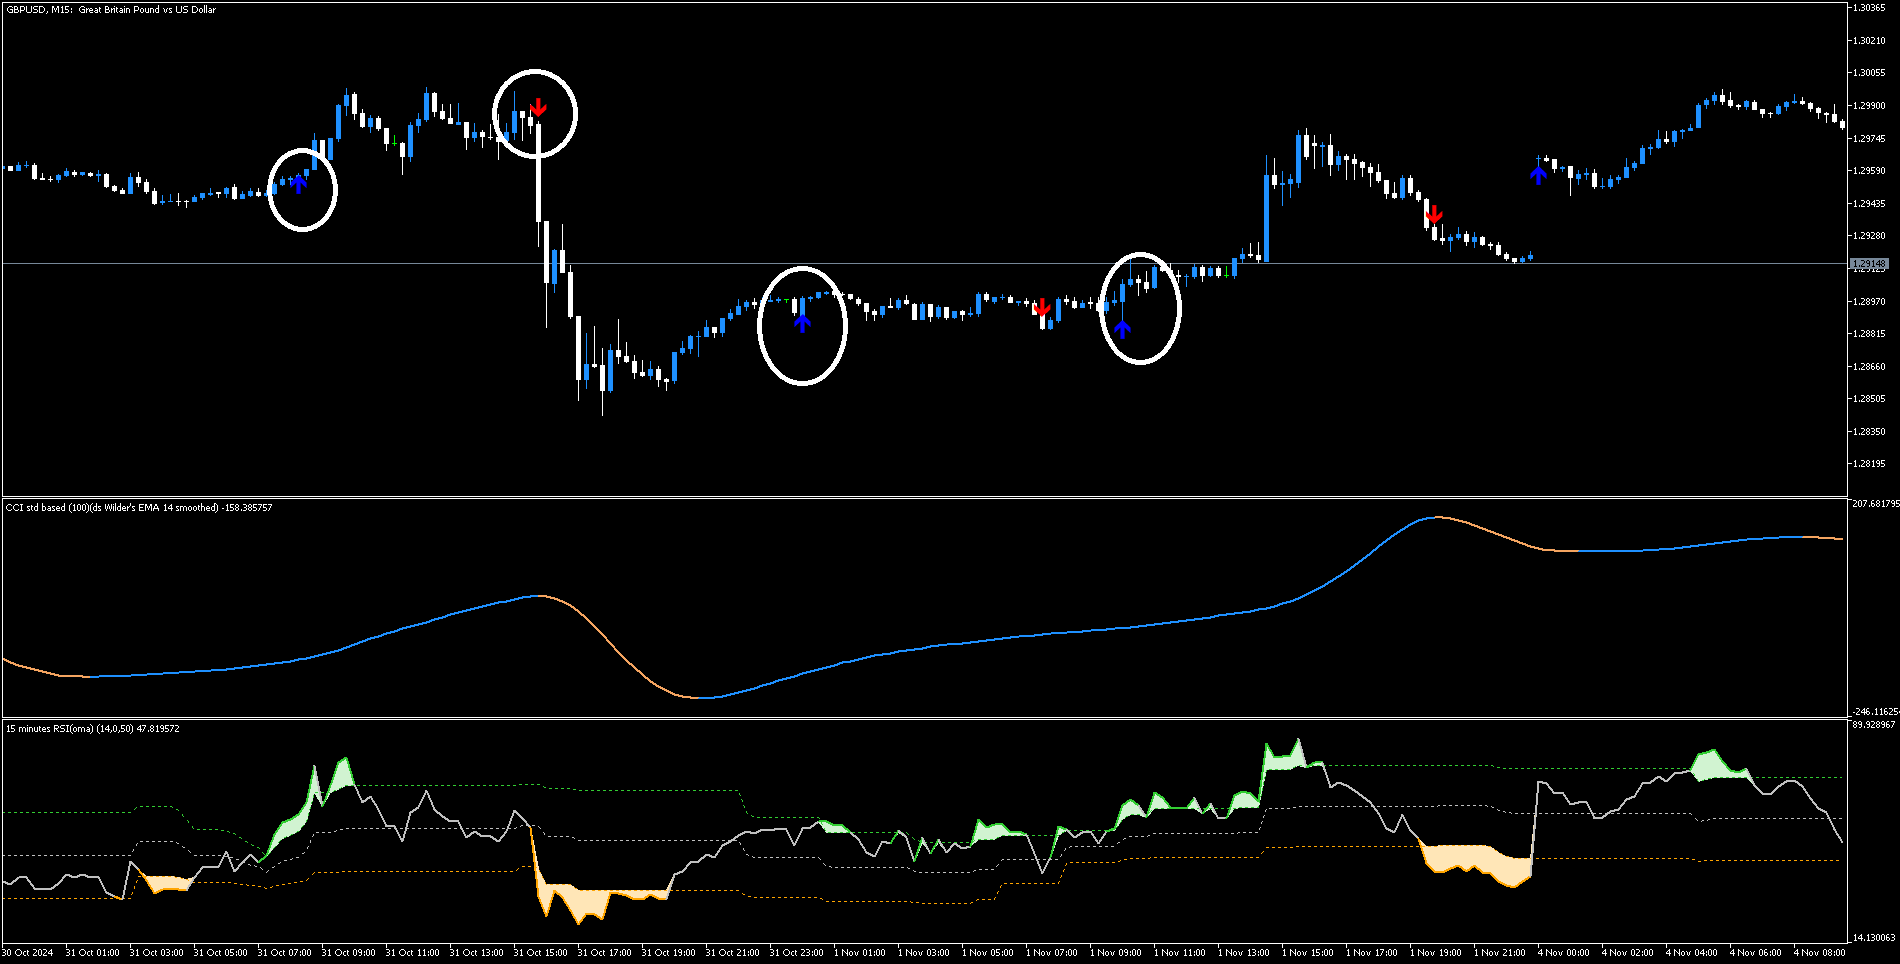Screen dimensions: 1900x964
Task: Click the 15 minutes RSI(oma) indicator label
Action: click(92, 729)
